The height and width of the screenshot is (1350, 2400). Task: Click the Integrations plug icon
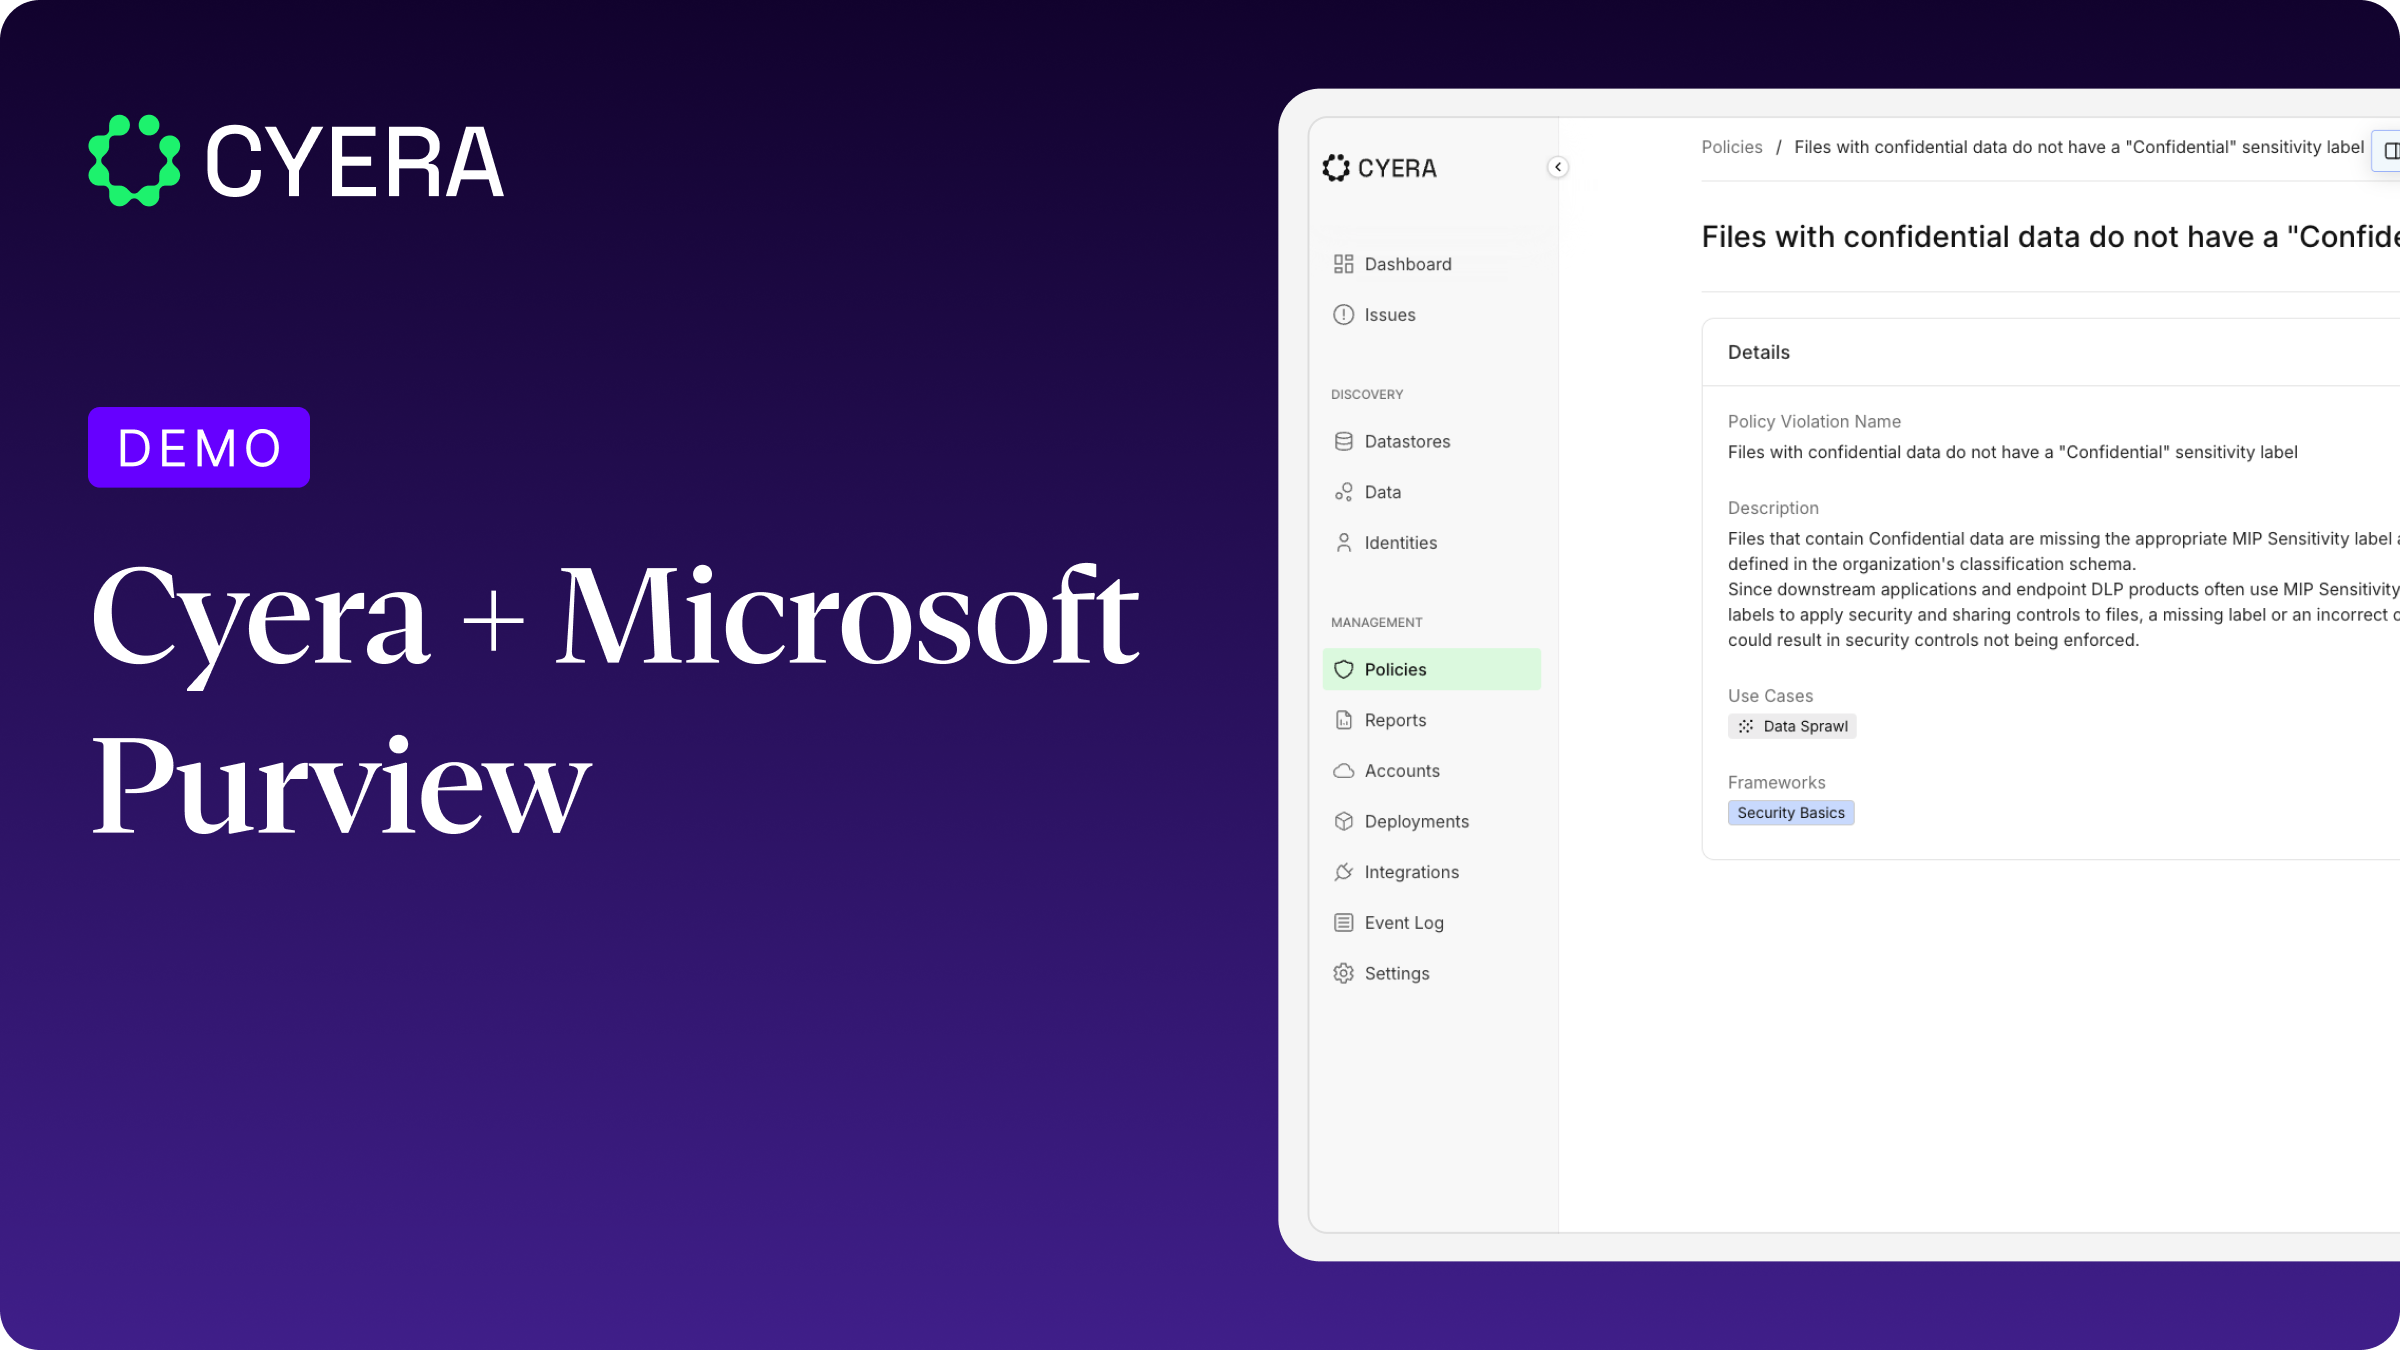point(1343,872)
